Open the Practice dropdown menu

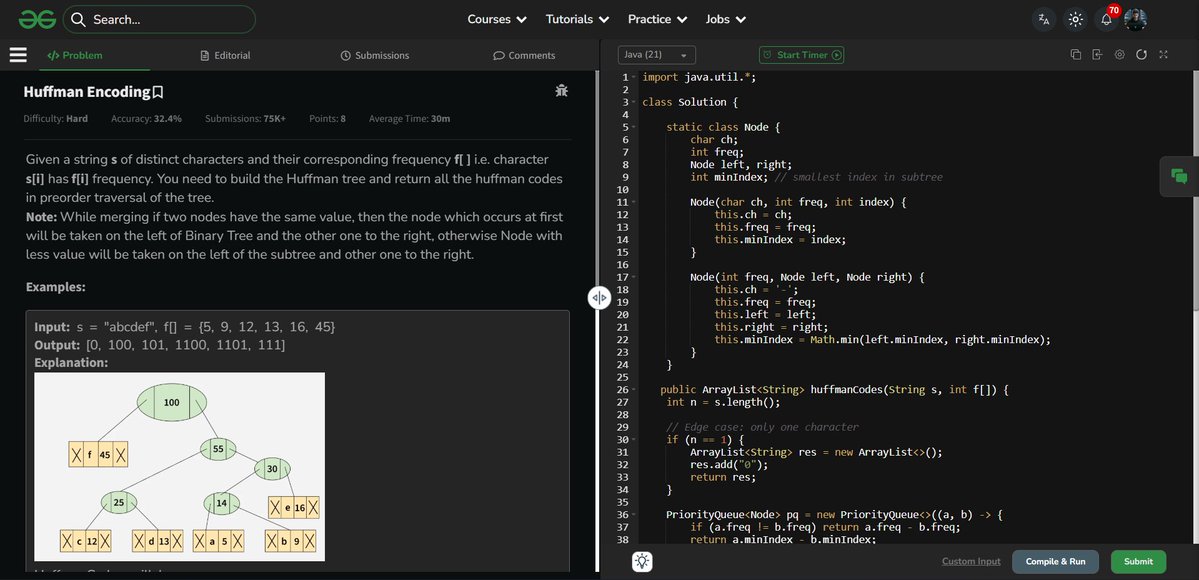(x=658, y=19)
